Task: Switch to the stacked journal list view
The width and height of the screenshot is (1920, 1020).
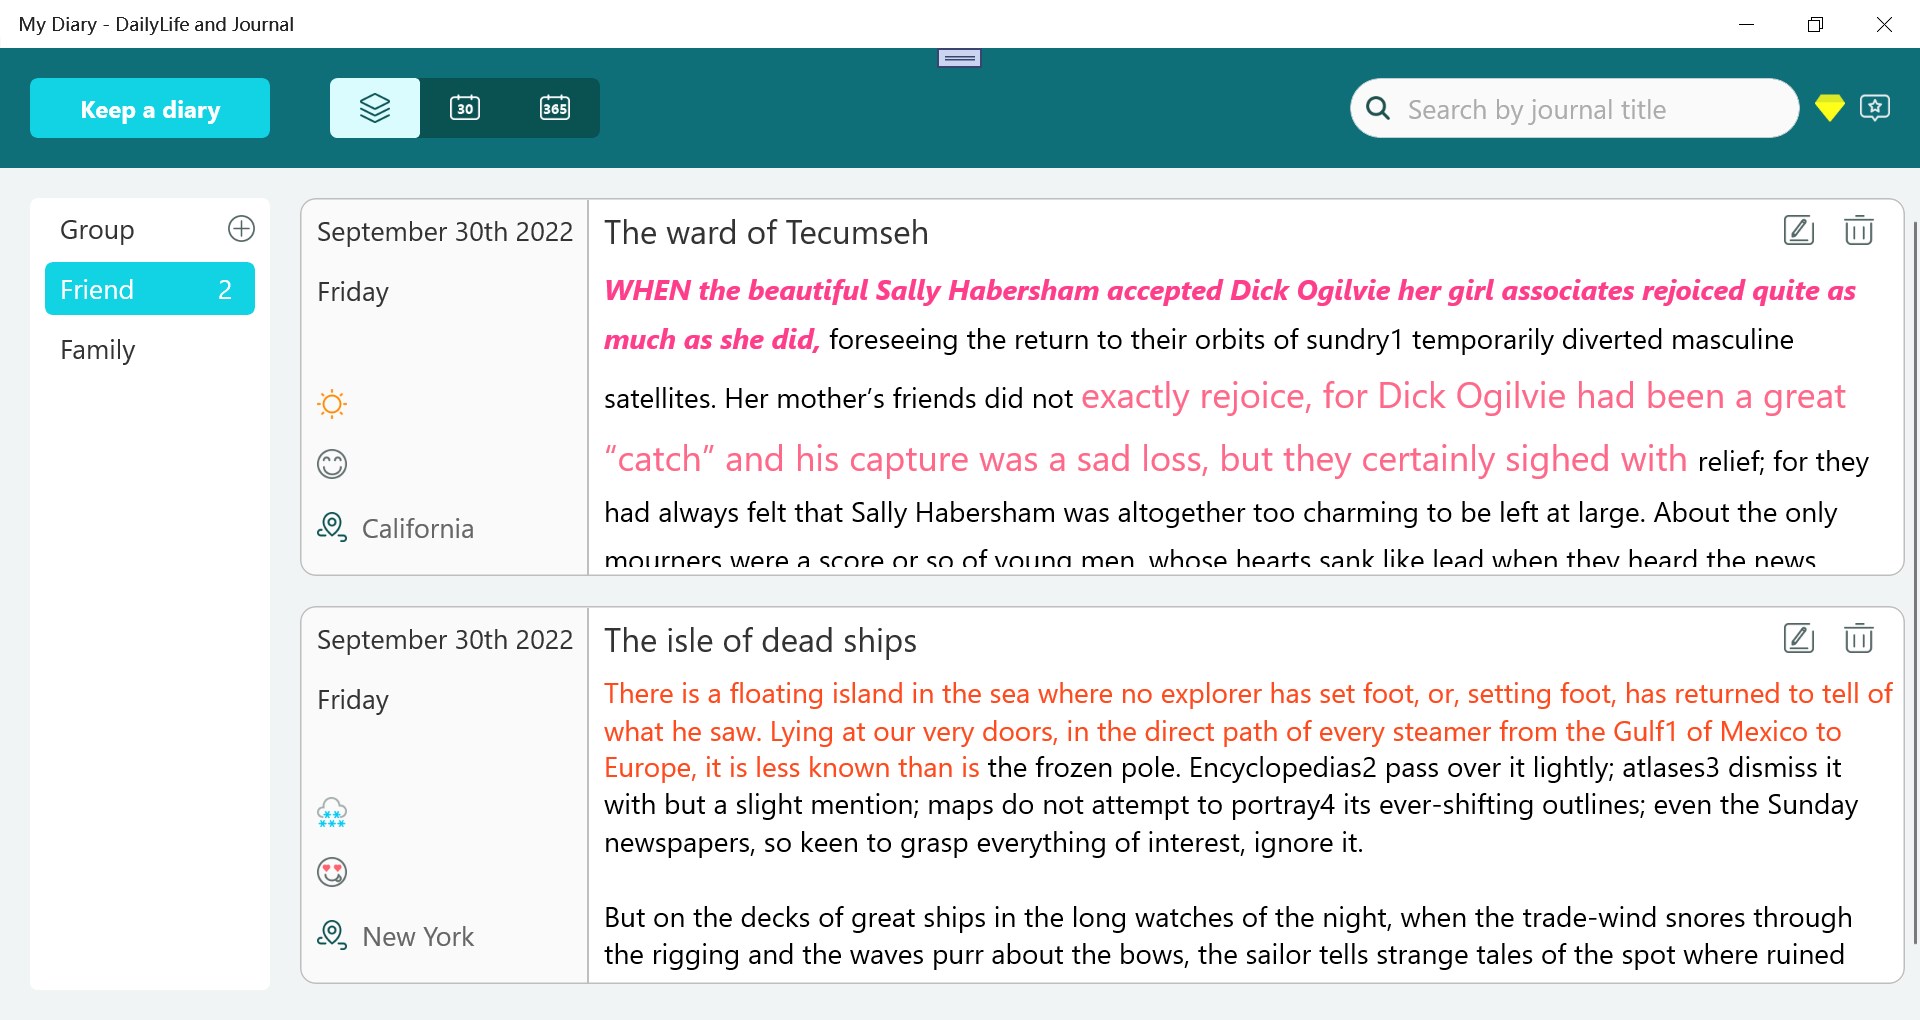Action: point(374,107)
